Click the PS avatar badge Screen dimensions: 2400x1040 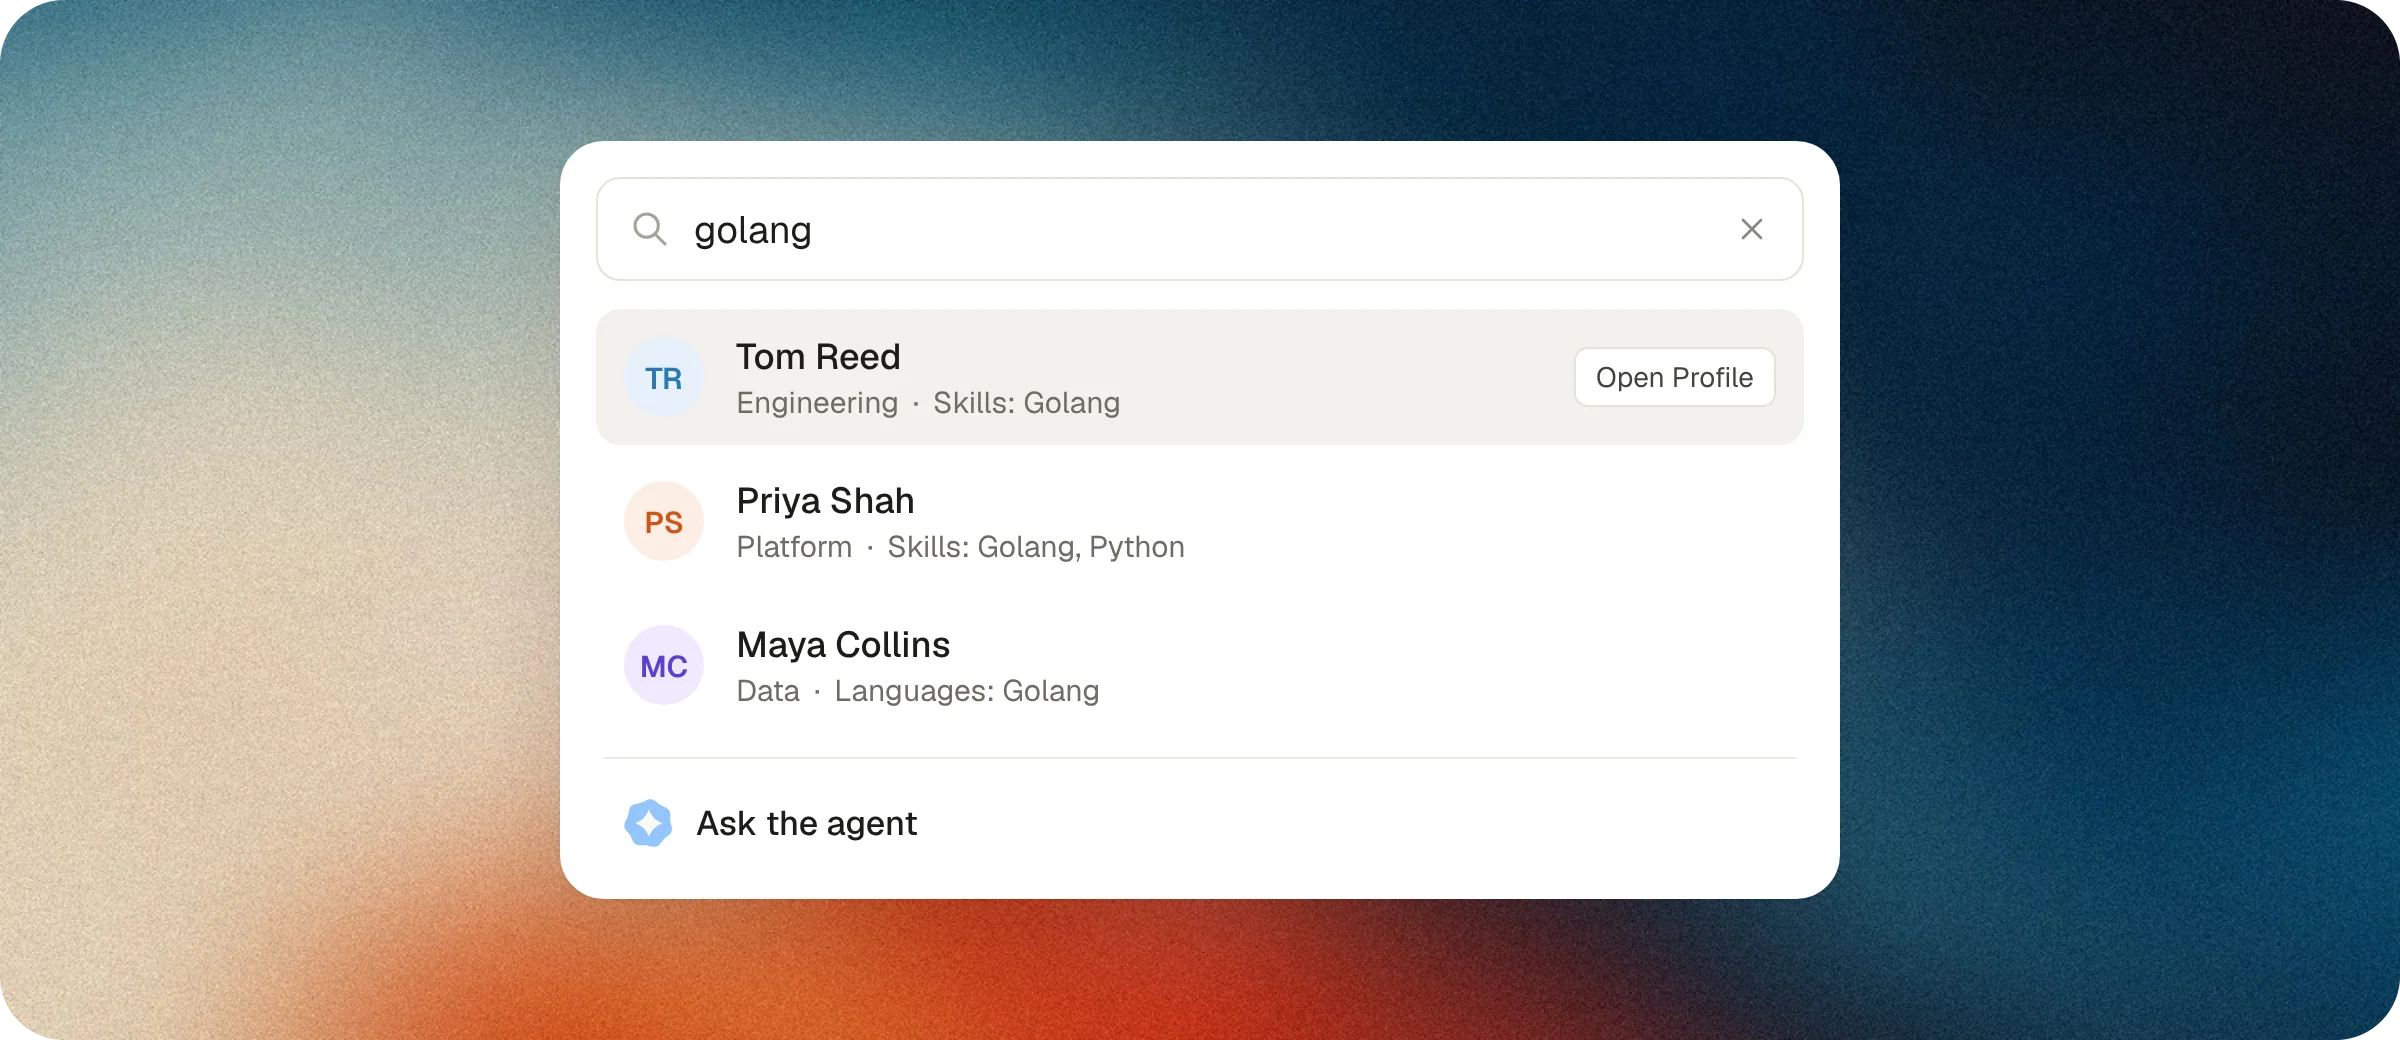click(x=664, y=522)
